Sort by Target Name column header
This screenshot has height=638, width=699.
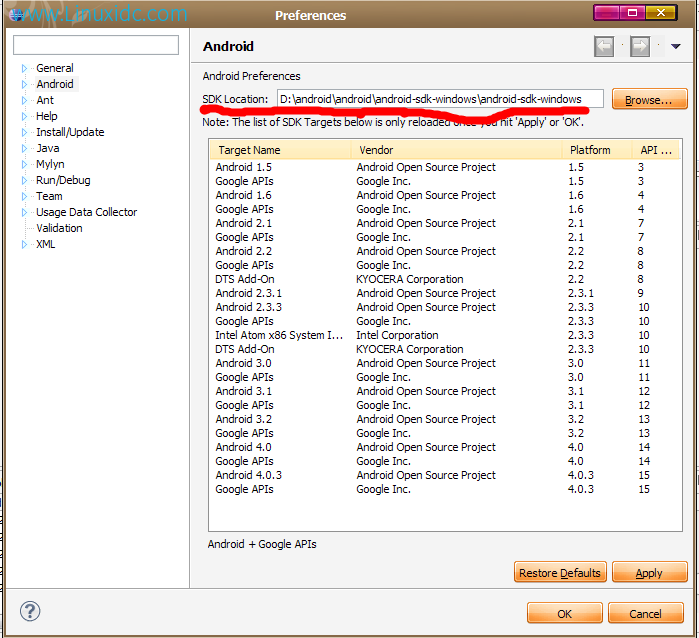[281, 150]
